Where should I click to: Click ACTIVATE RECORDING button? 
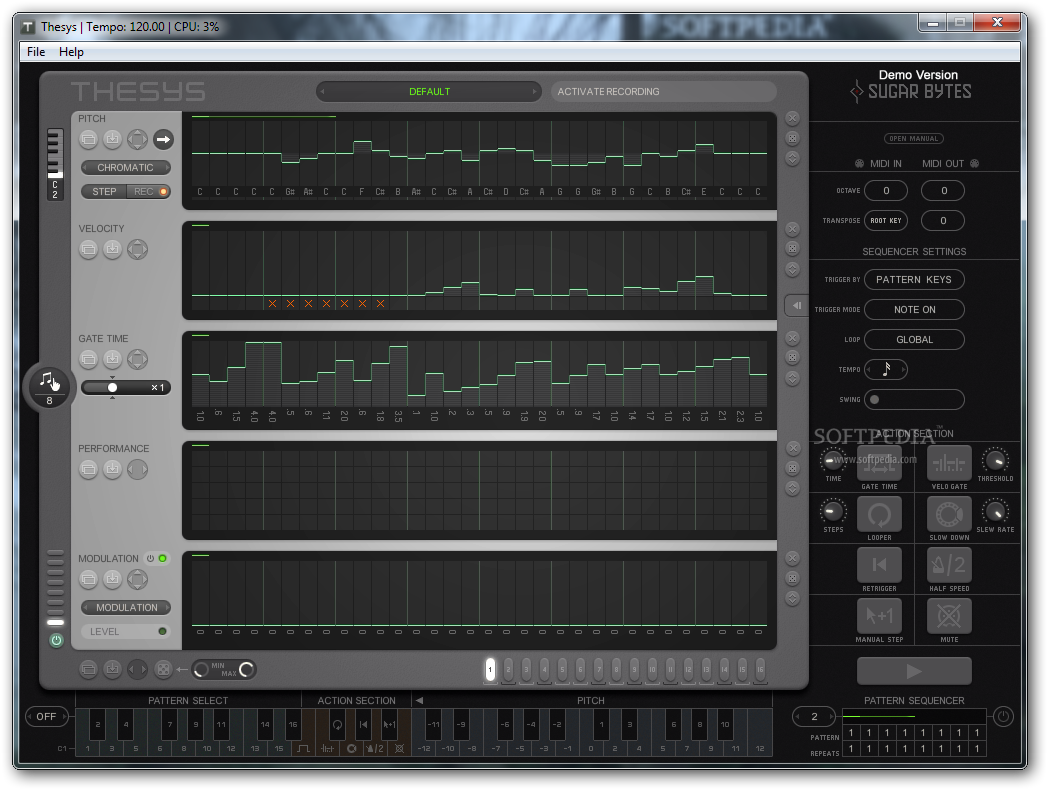tap(663, 92)
